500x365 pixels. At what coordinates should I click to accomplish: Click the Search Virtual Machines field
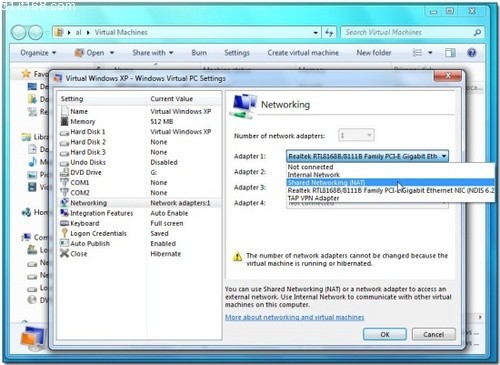407,33
